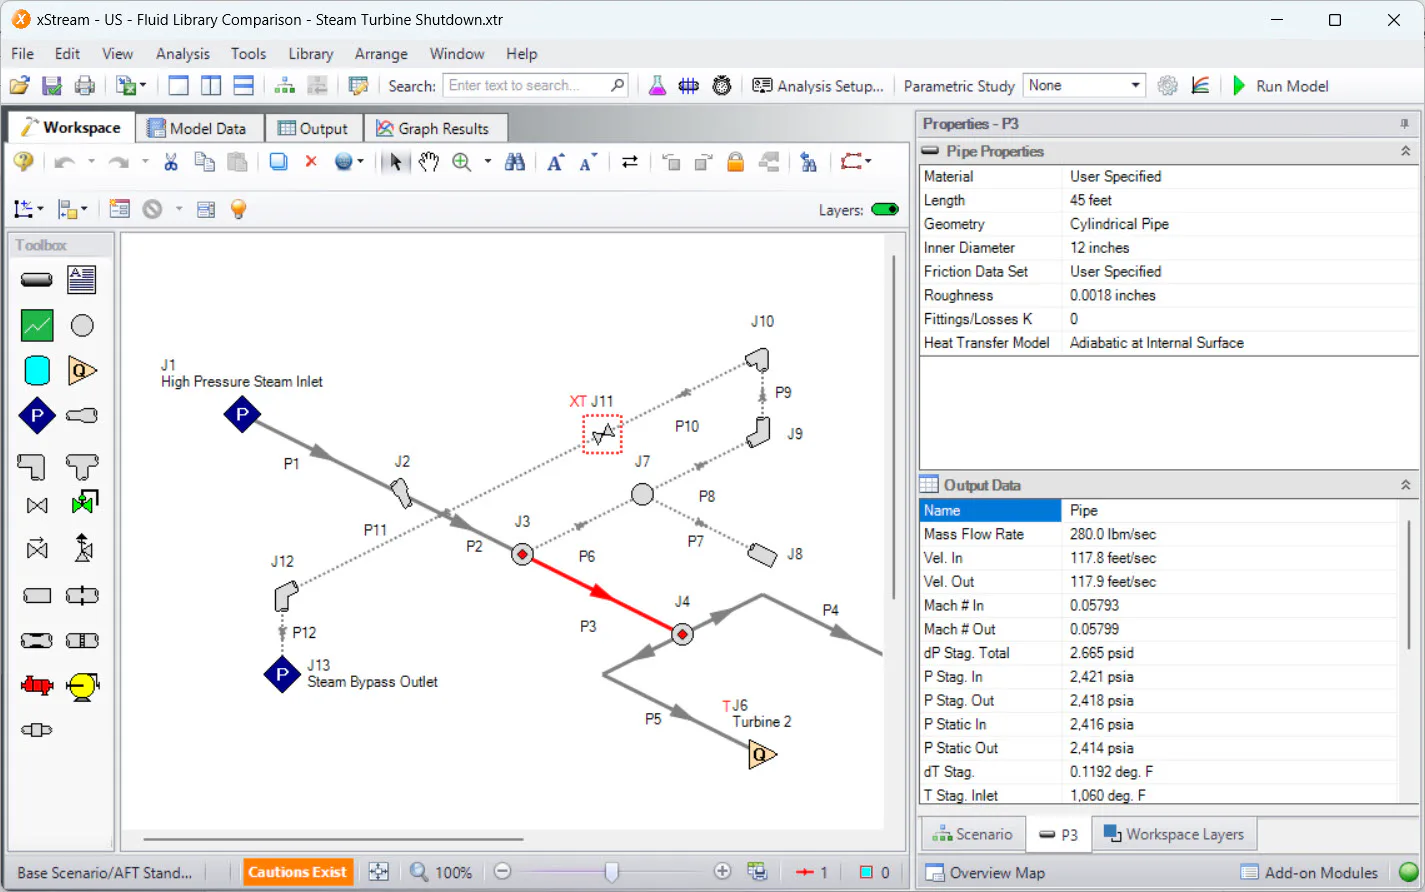Click the Run Model button
Screen dimensions: 1425x892
tap(1280, 86)
